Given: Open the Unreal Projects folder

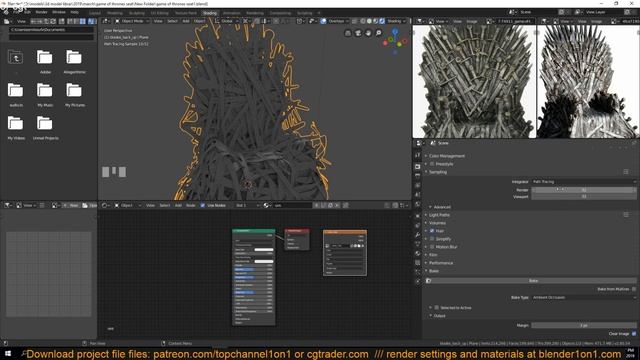Looking at the screenshot, I should coord(45,124).
